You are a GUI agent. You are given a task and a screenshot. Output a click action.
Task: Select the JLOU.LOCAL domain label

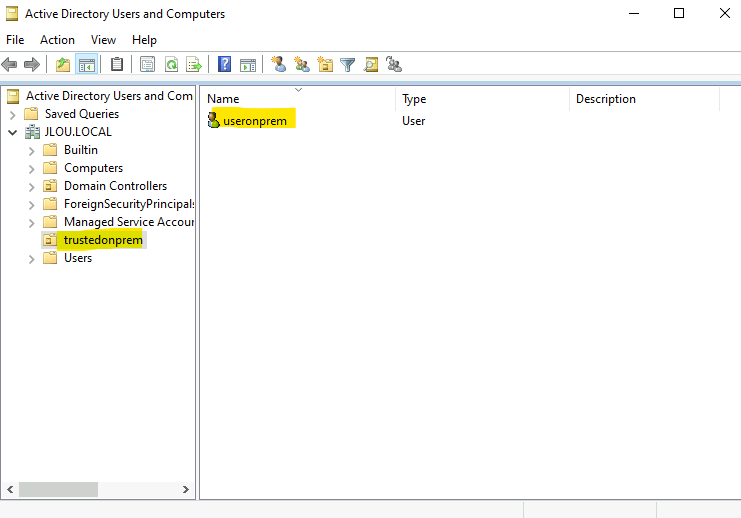tap(78, 132)
